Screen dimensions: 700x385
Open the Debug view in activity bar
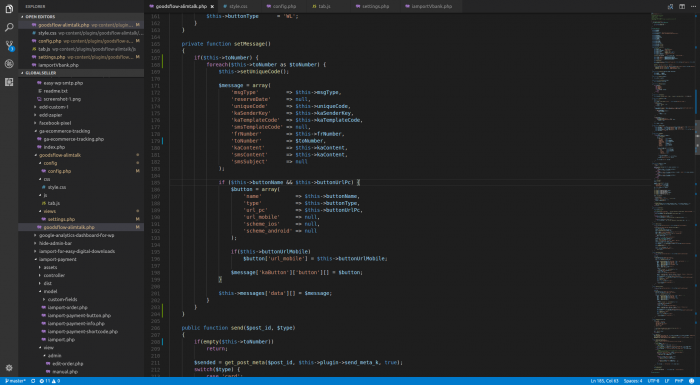tap(9, 64)
